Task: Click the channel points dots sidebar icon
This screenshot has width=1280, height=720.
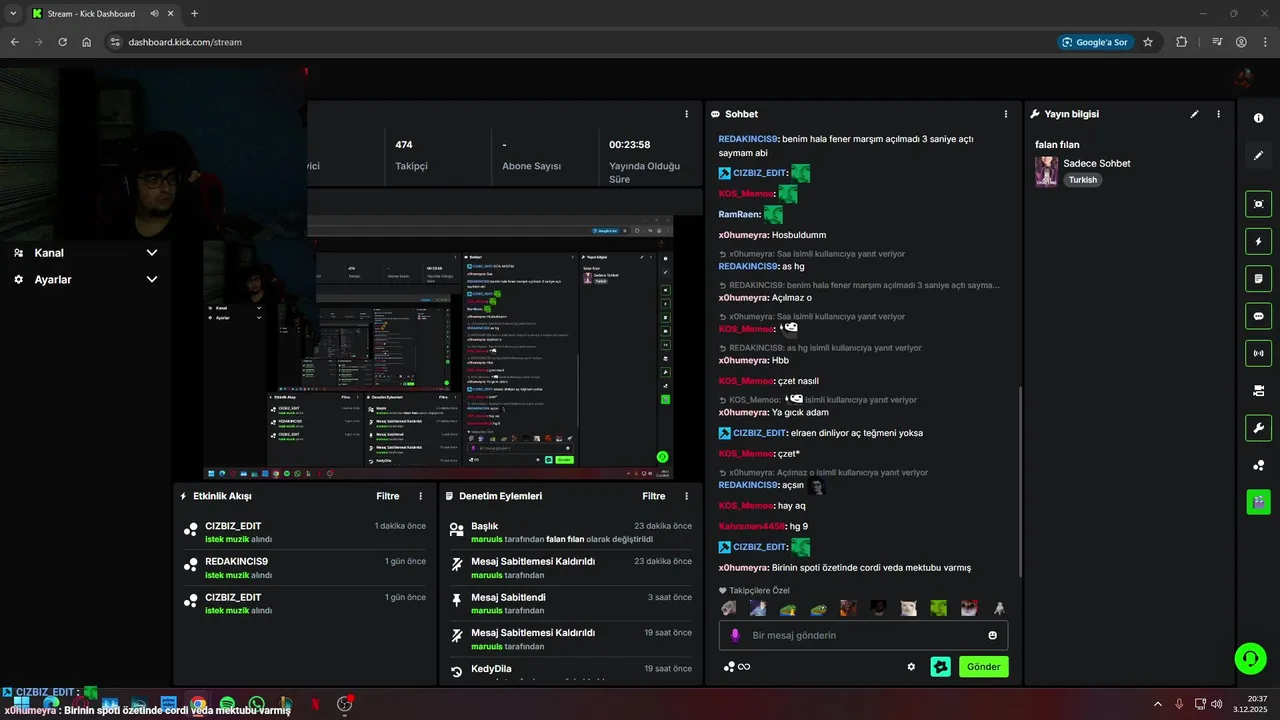Action: pos(1258,465)
